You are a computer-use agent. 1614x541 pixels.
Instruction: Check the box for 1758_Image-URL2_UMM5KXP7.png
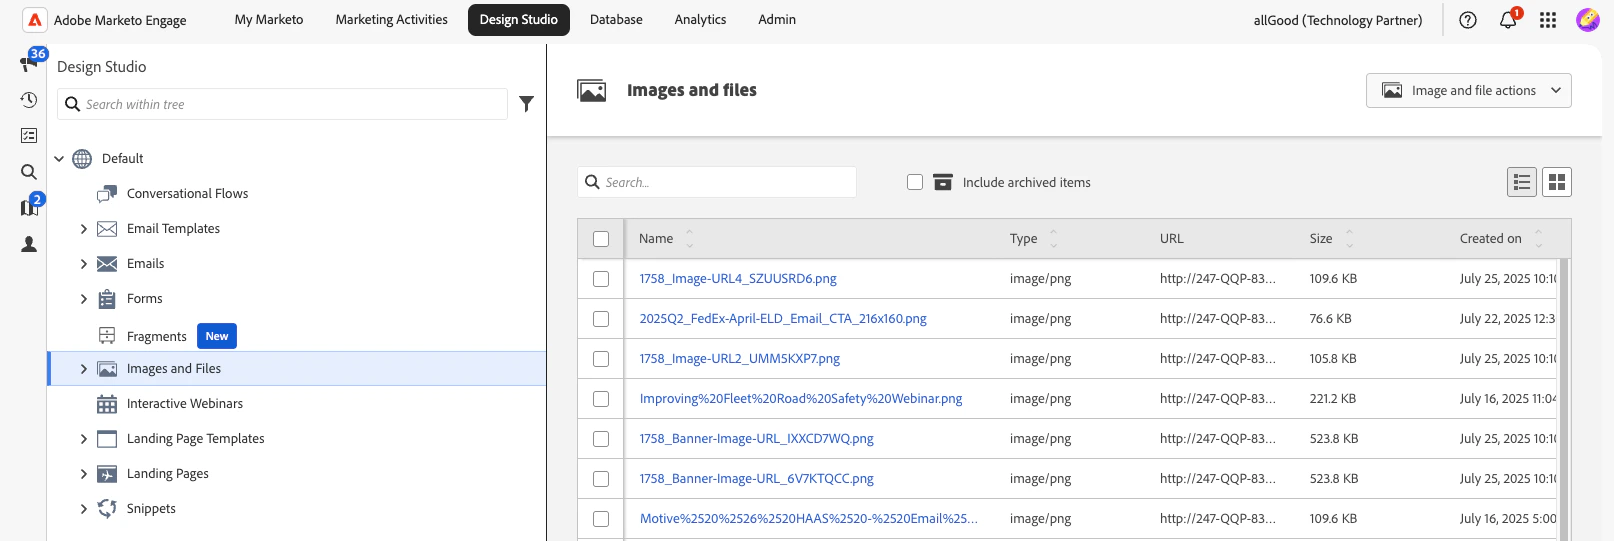click(601, 359)
